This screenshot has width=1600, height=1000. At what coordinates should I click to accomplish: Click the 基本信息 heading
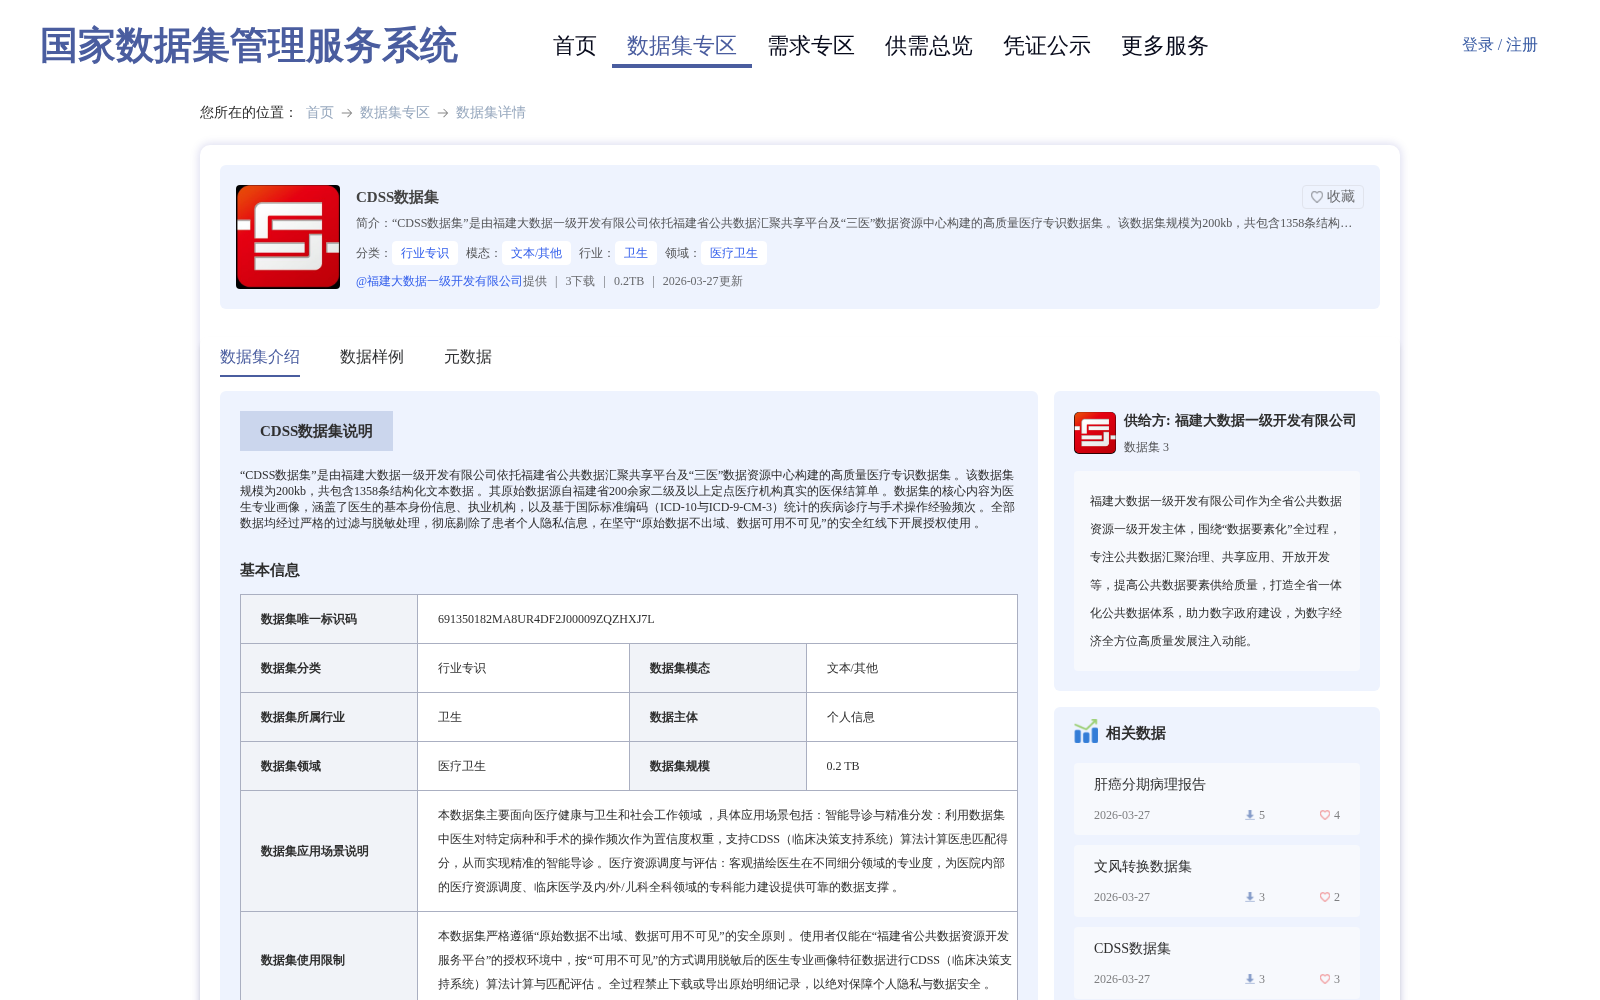(270, 570)
